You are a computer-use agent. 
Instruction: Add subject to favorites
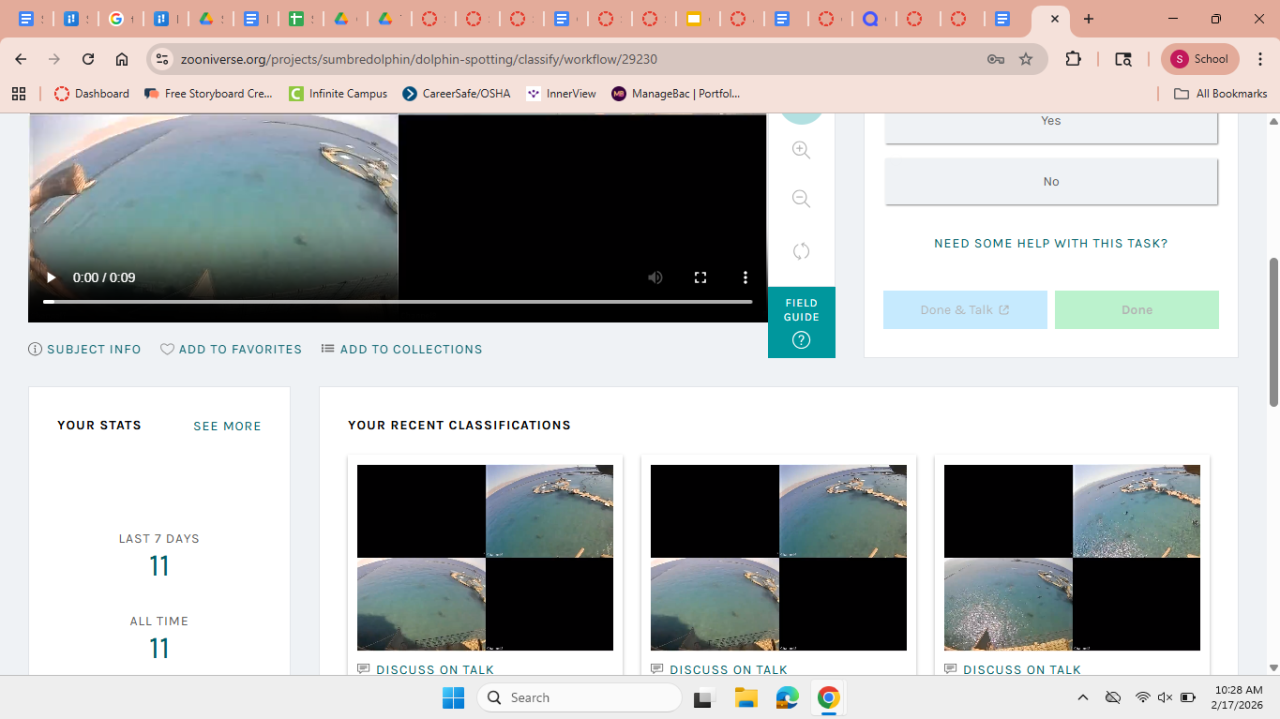pos(231,349)
